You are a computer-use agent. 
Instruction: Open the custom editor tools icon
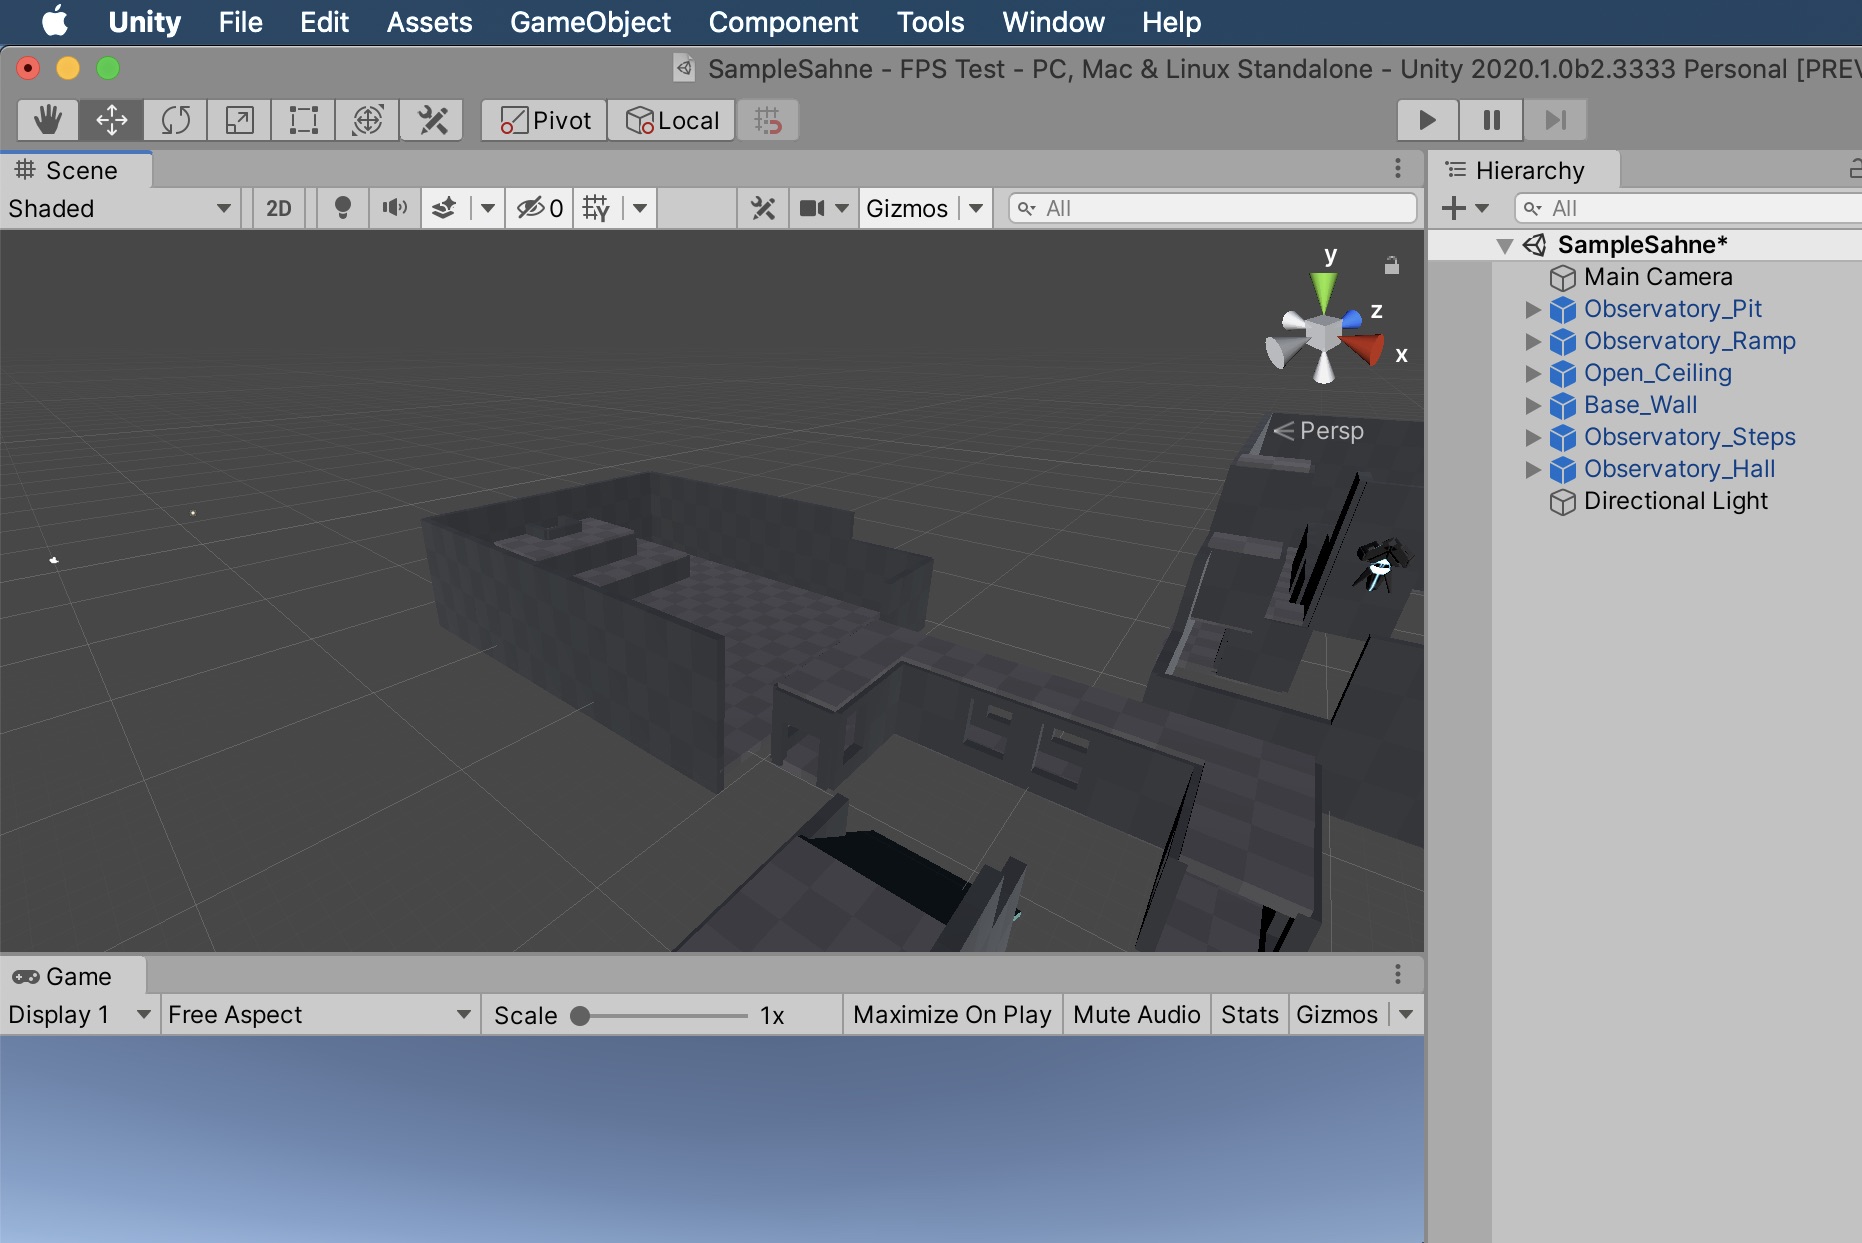(x=431, y=120)
